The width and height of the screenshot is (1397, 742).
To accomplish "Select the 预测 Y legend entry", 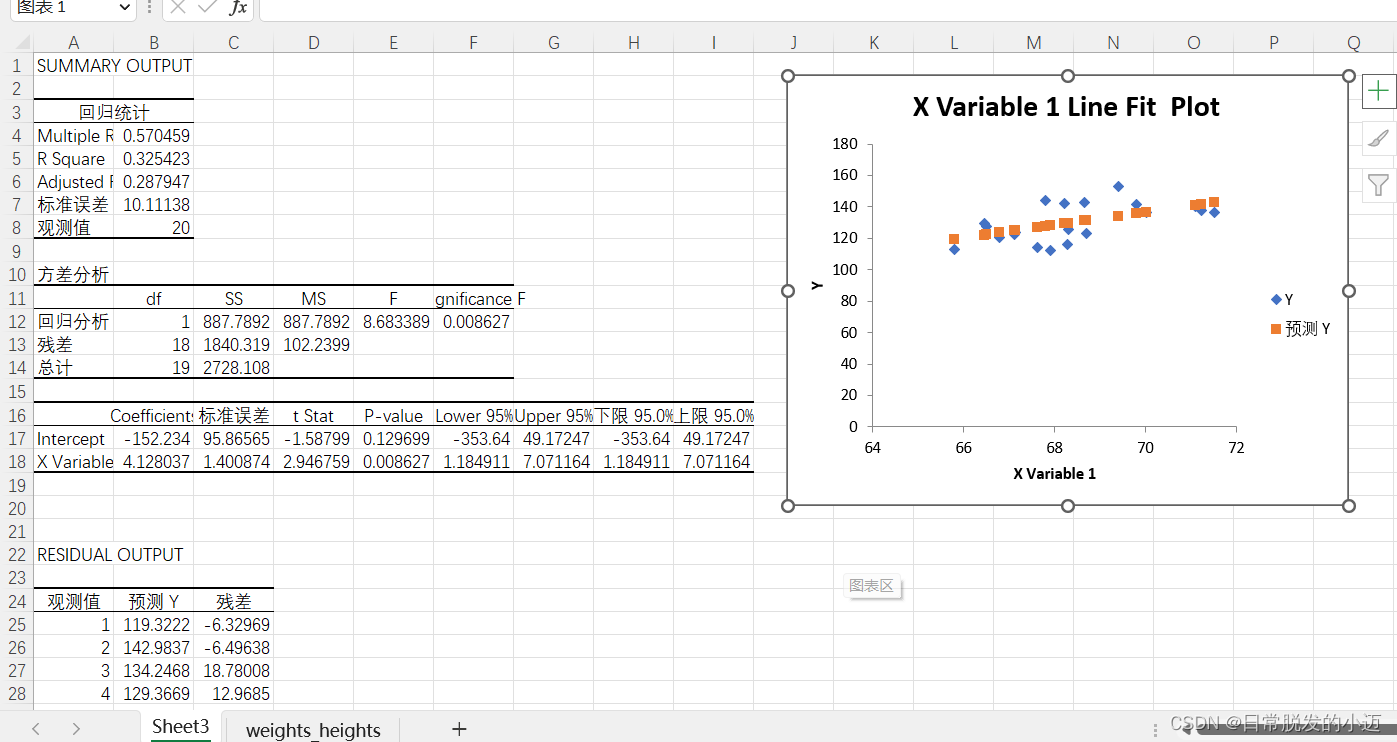I will [1300, 328].
